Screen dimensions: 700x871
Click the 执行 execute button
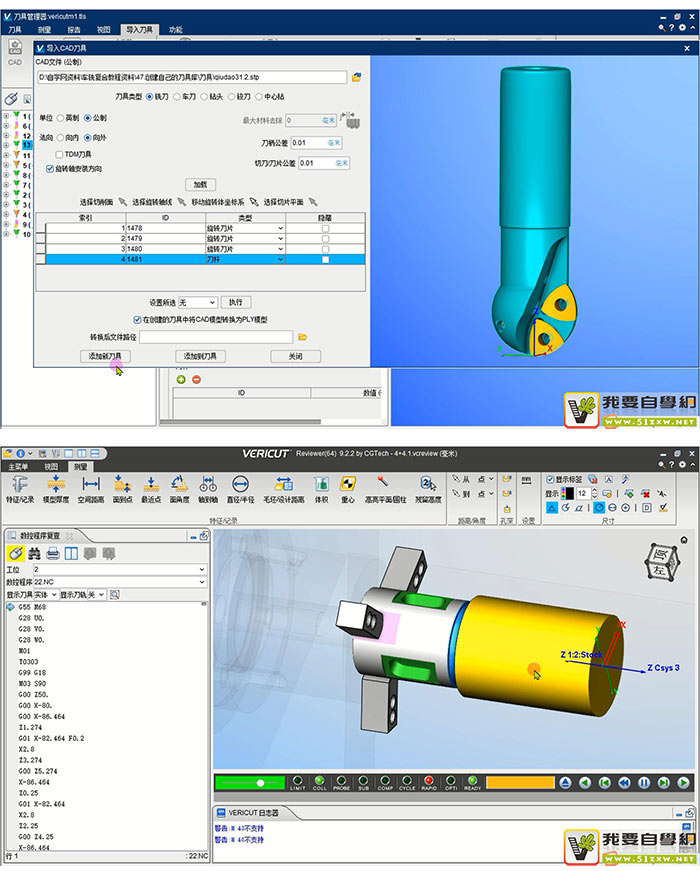coord(236,302)
